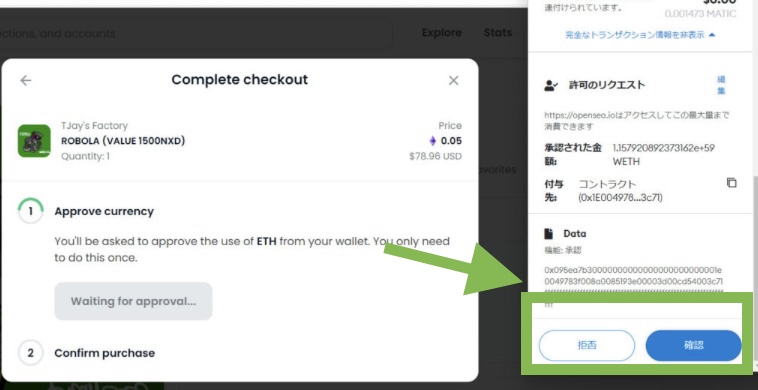The width and height of the screenshot is (758, 390).
Task: Click the TJay's Factory collection name
Action: click(x=95, y=126)
